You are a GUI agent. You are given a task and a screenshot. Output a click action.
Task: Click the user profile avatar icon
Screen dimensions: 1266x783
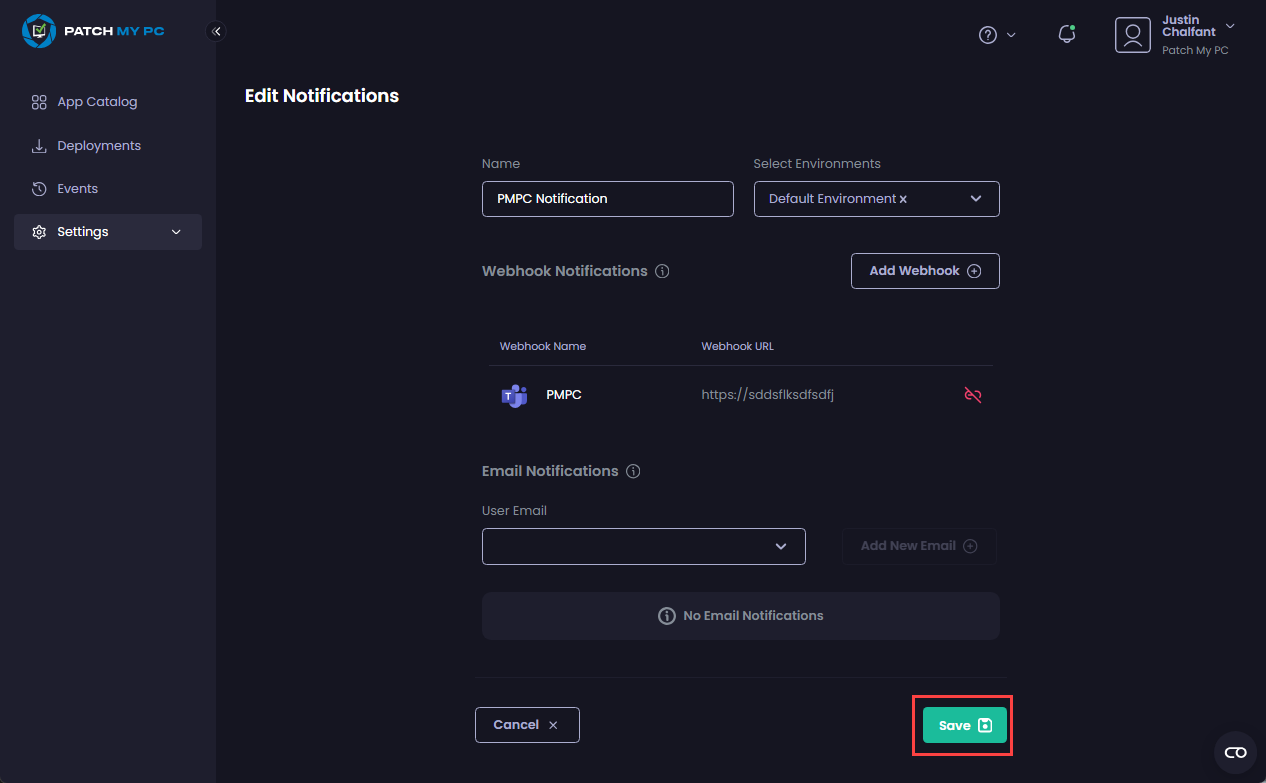click(1133, 35)
